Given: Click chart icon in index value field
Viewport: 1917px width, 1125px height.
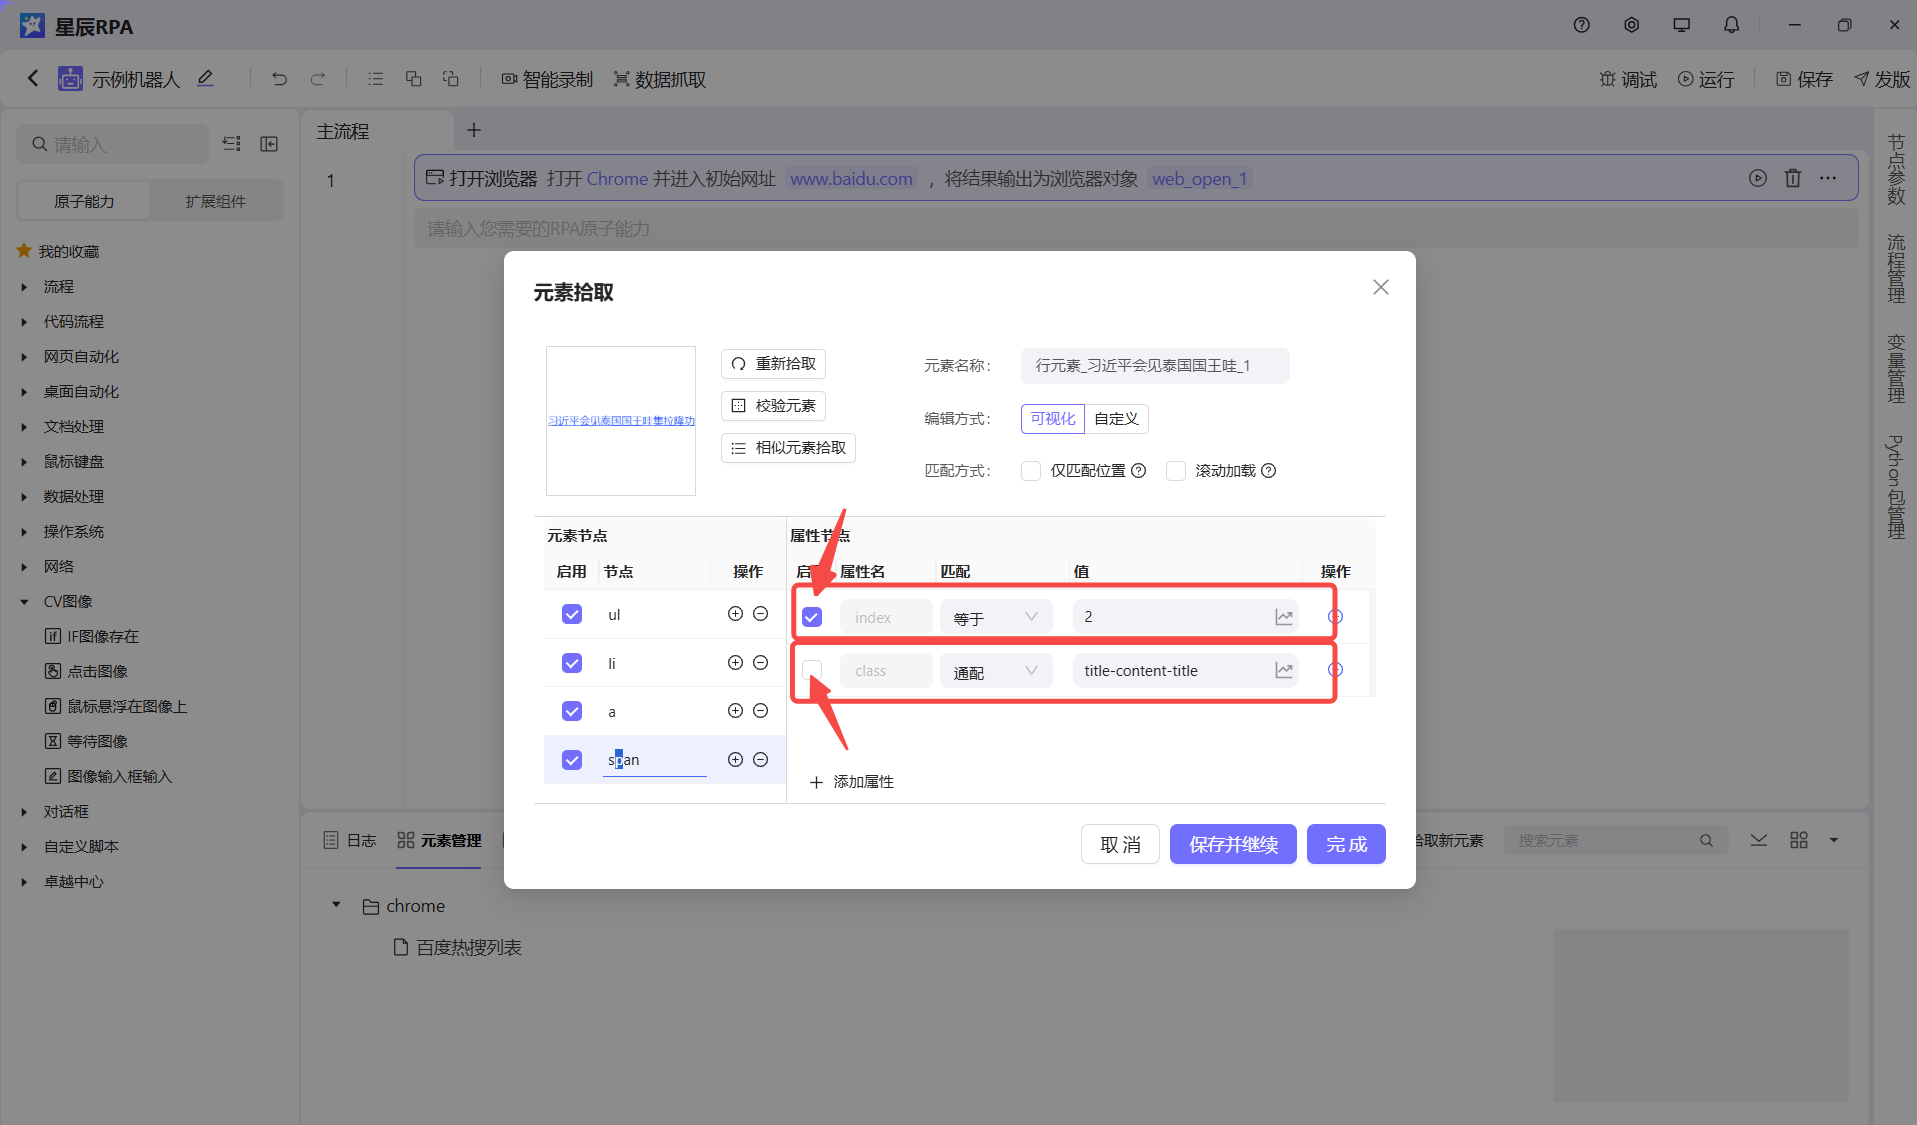Looking at the screenshot, I should (1283, 617).
